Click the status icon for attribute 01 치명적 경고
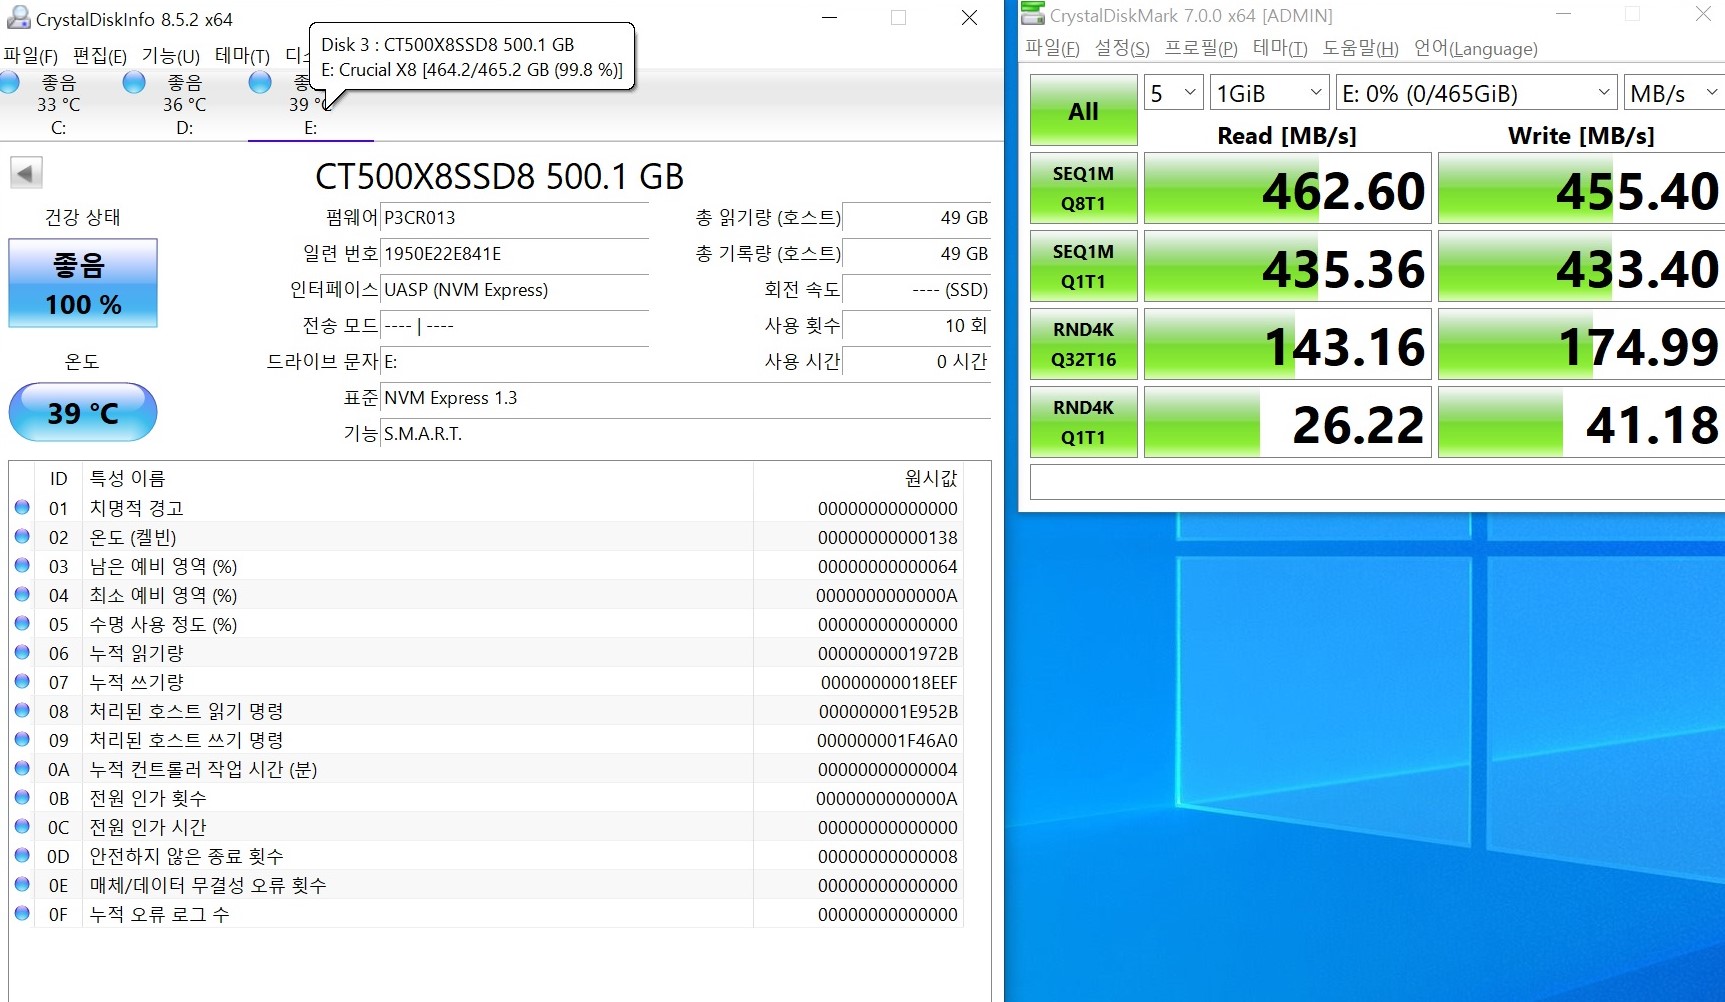 click(22, 507)
